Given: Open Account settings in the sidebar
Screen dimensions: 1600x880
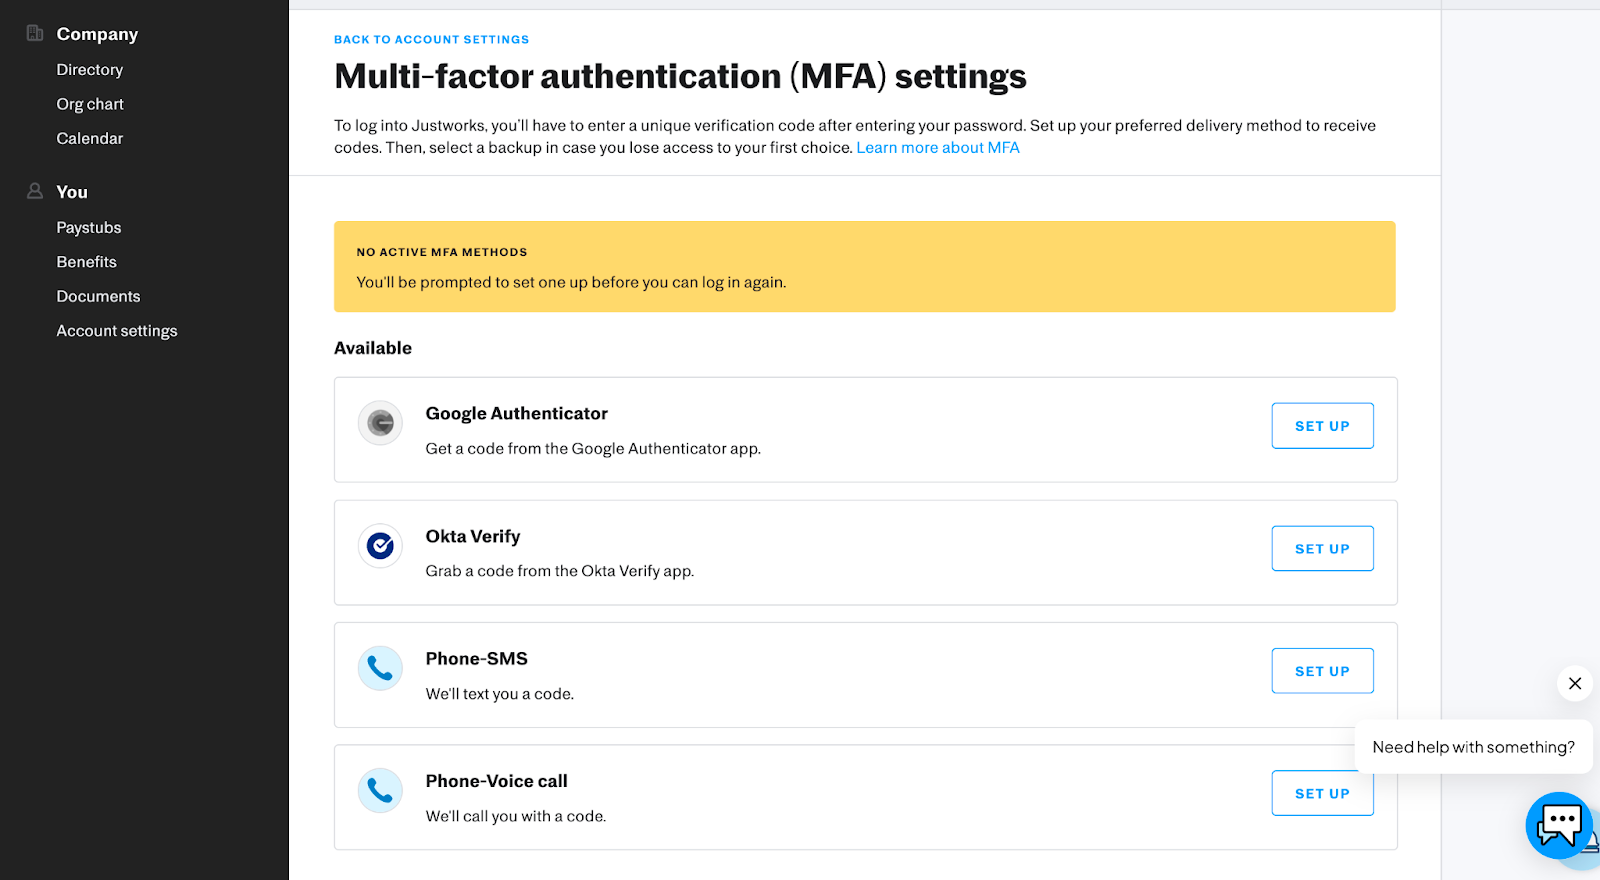Looking at the screenshot, I should click(117, 331).
